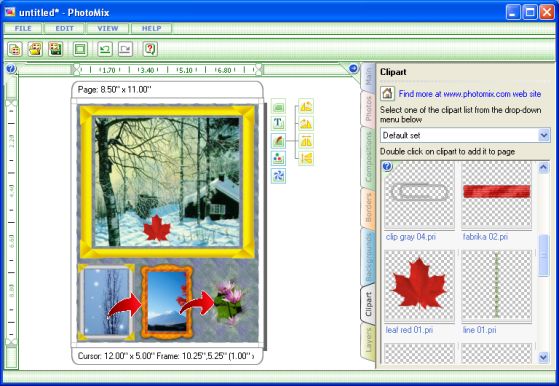The height and width of the screenshot is (386, 559).
Task: Select the winter forest photo in yellow frame
Action: pos(167,181)
